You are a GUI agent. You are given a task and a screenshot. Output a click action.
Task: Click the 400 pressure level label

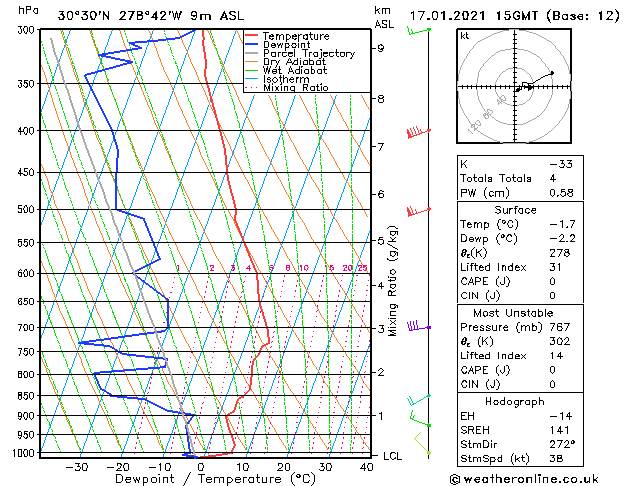click(27, 131)
